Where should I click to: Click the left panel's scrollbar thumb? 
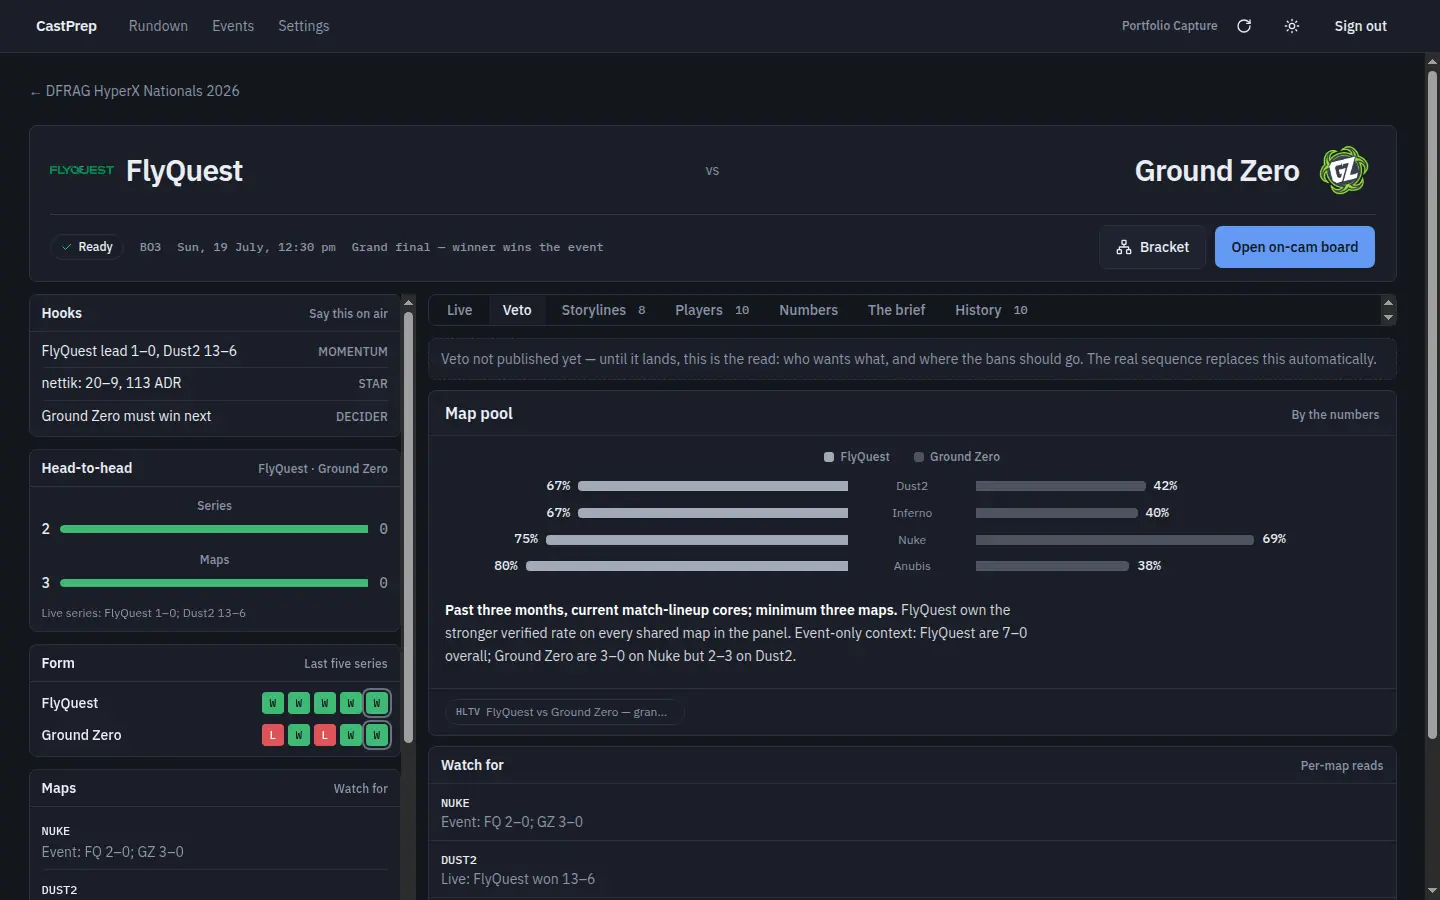click(x=408, y=527)
